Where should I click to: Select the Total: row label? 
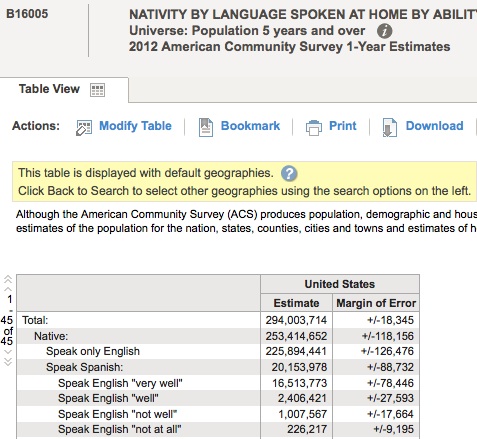pos(35,320)
